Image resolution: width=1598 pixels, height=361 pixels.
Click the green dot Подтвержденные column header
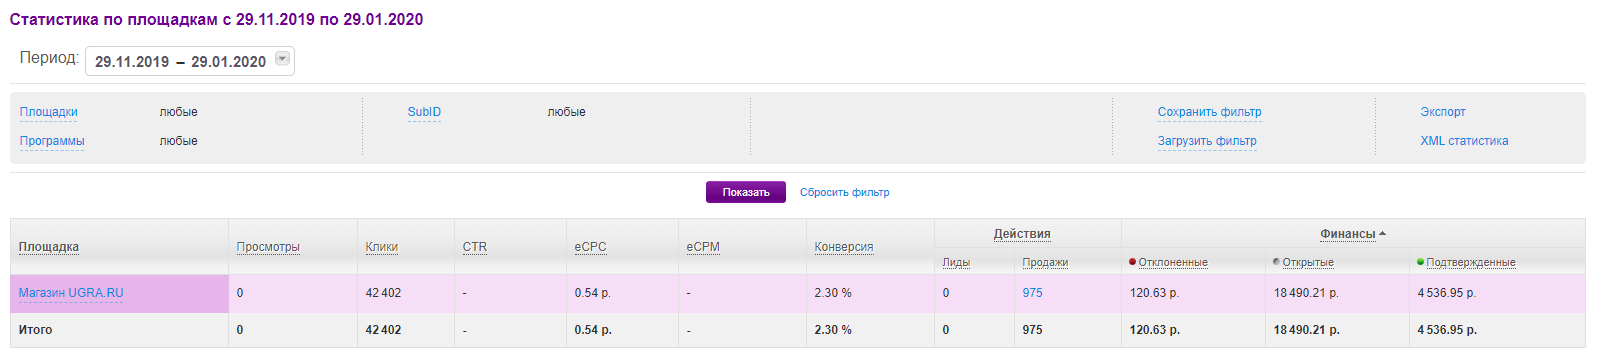click(1466, 262)
